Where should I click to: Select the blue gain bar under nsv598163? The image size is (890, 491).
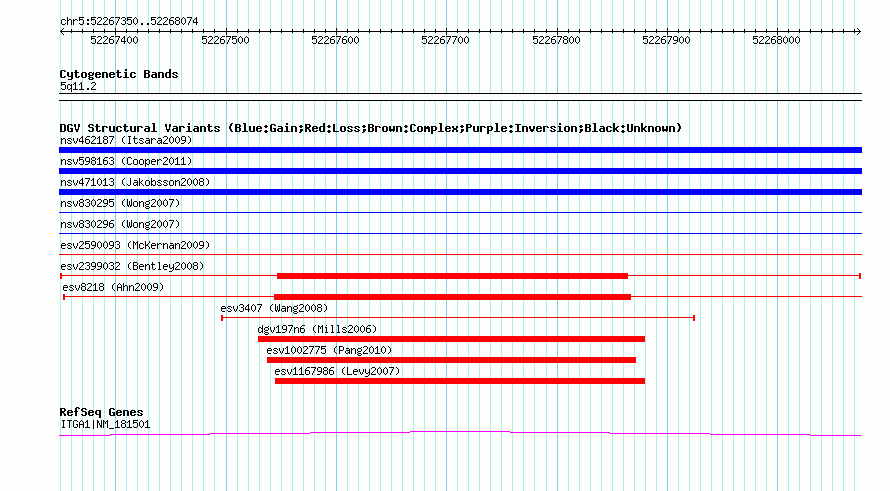(x=460, y=171)
